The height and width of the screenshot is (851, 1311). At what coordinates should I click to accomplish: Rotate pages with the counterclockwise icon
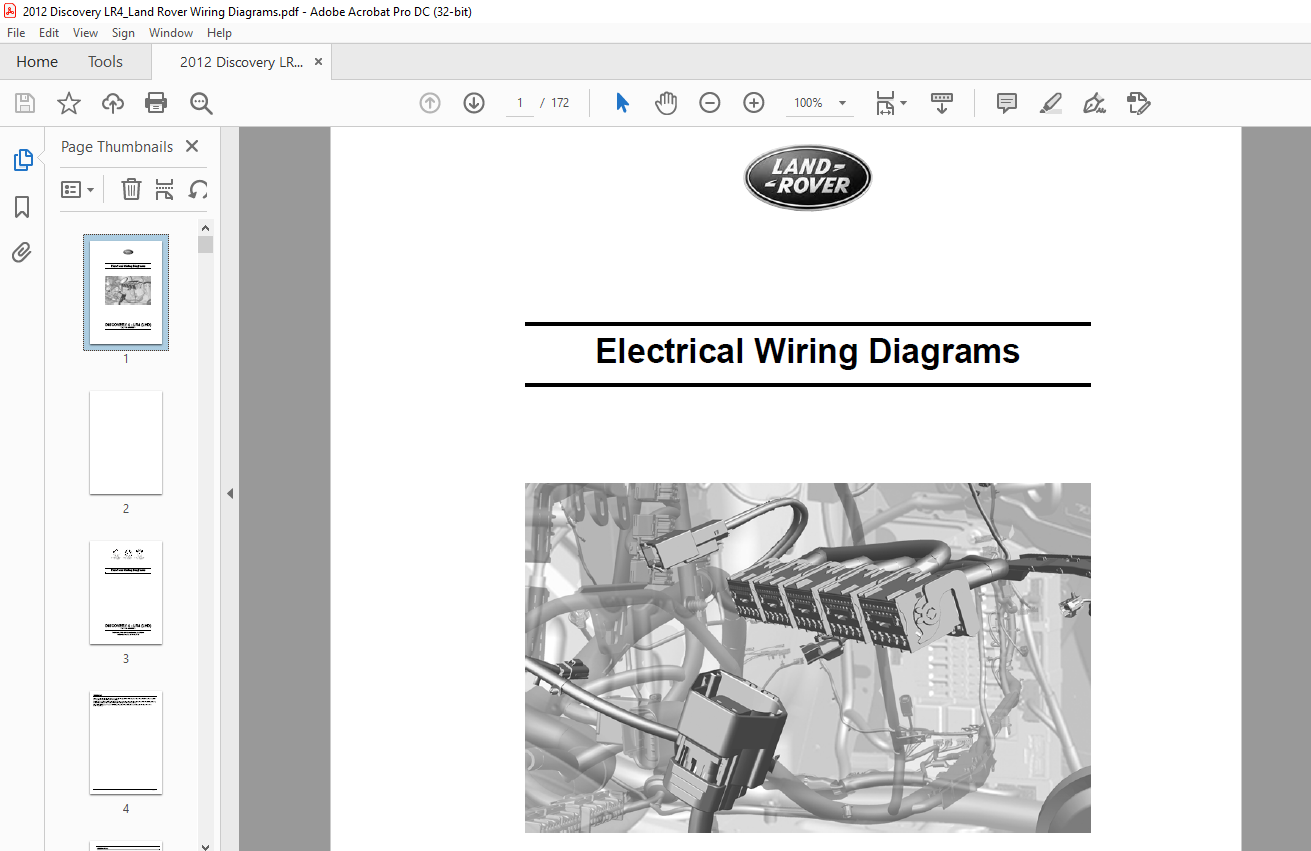click(198, 189)
